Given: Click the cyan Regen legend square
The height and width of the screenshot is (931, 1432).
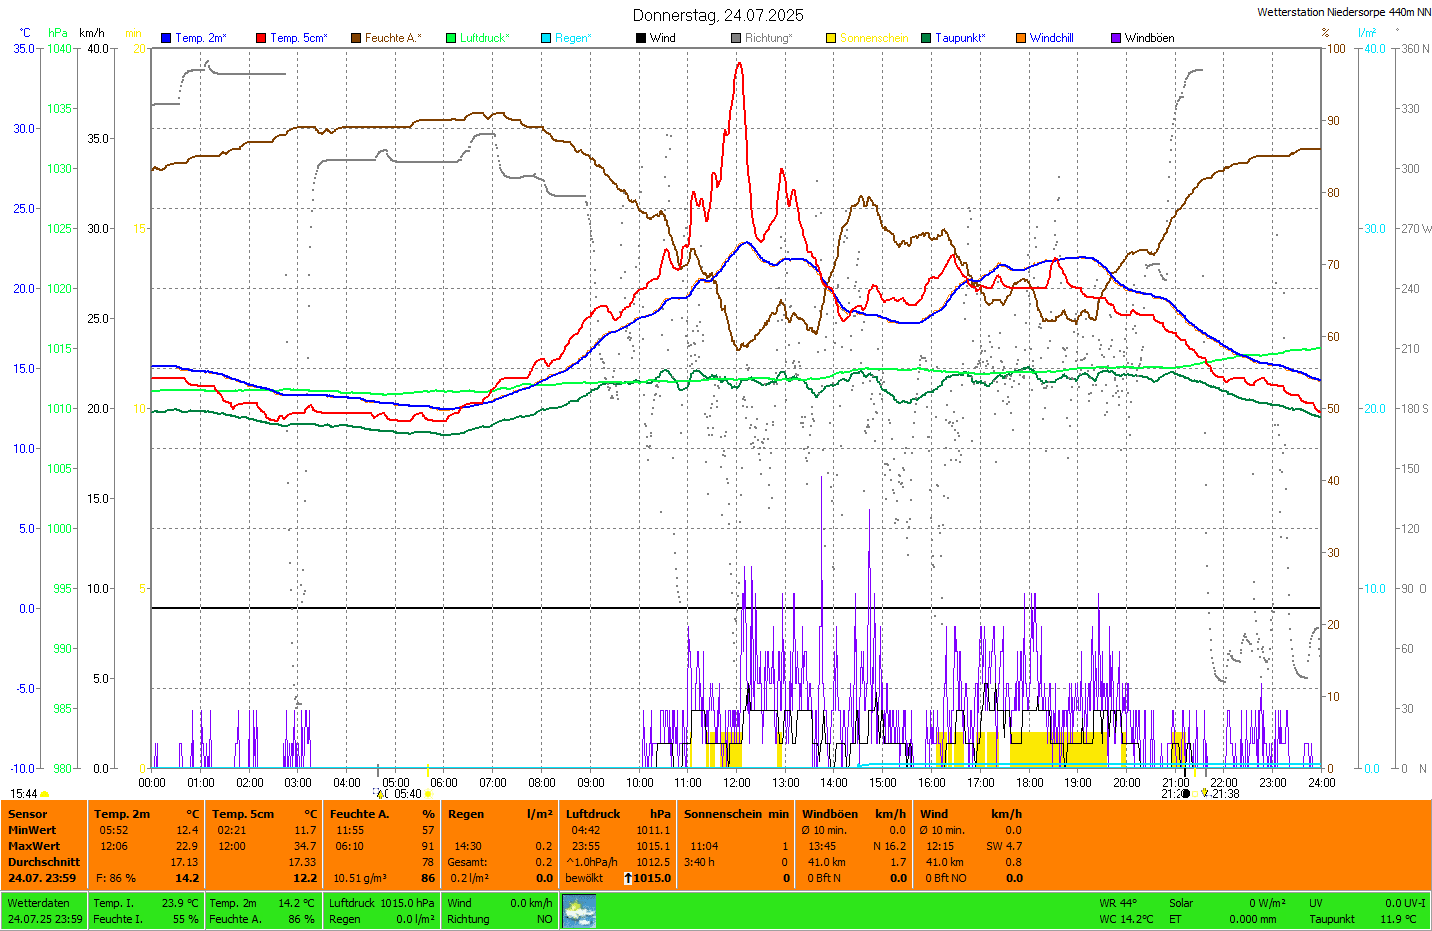Looking at the screenshot, I should [x=546, y=38].
